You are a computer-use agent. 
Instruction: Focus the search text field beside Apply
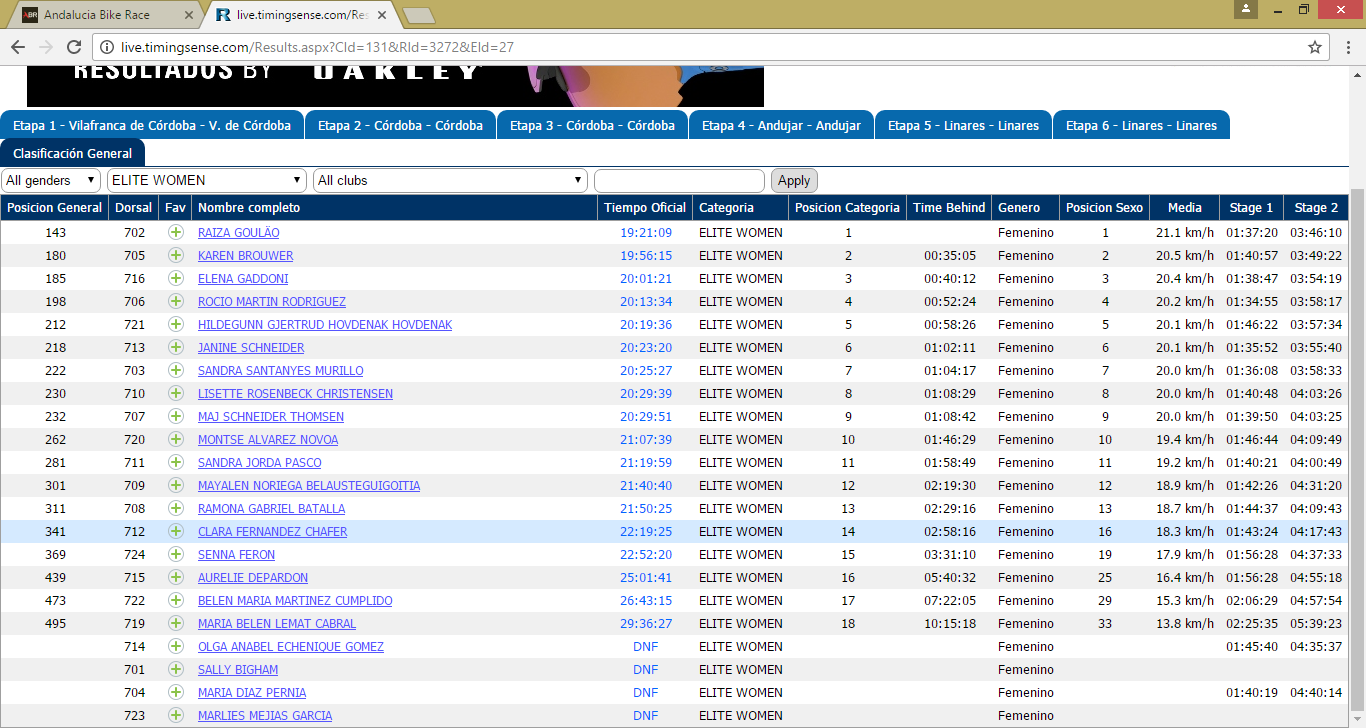679,180
